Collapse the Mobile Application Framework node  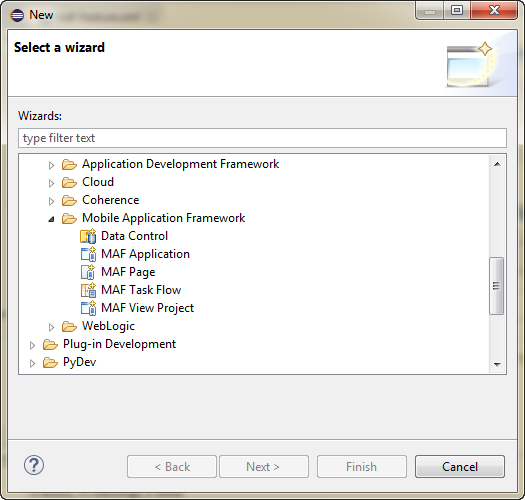(51, 219)
